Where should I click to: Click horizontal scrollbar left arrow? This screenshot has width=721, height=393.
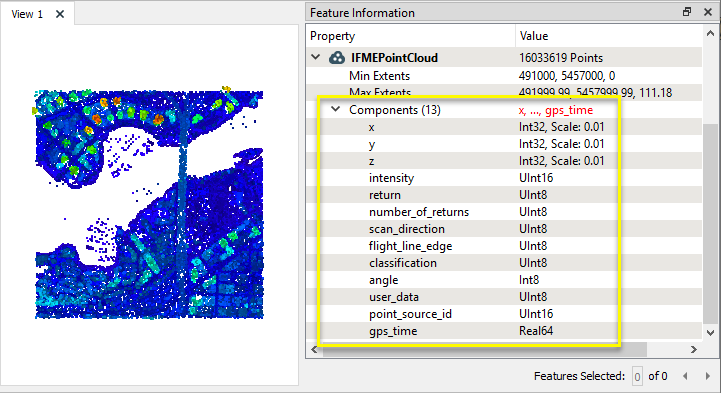[315, 350]
